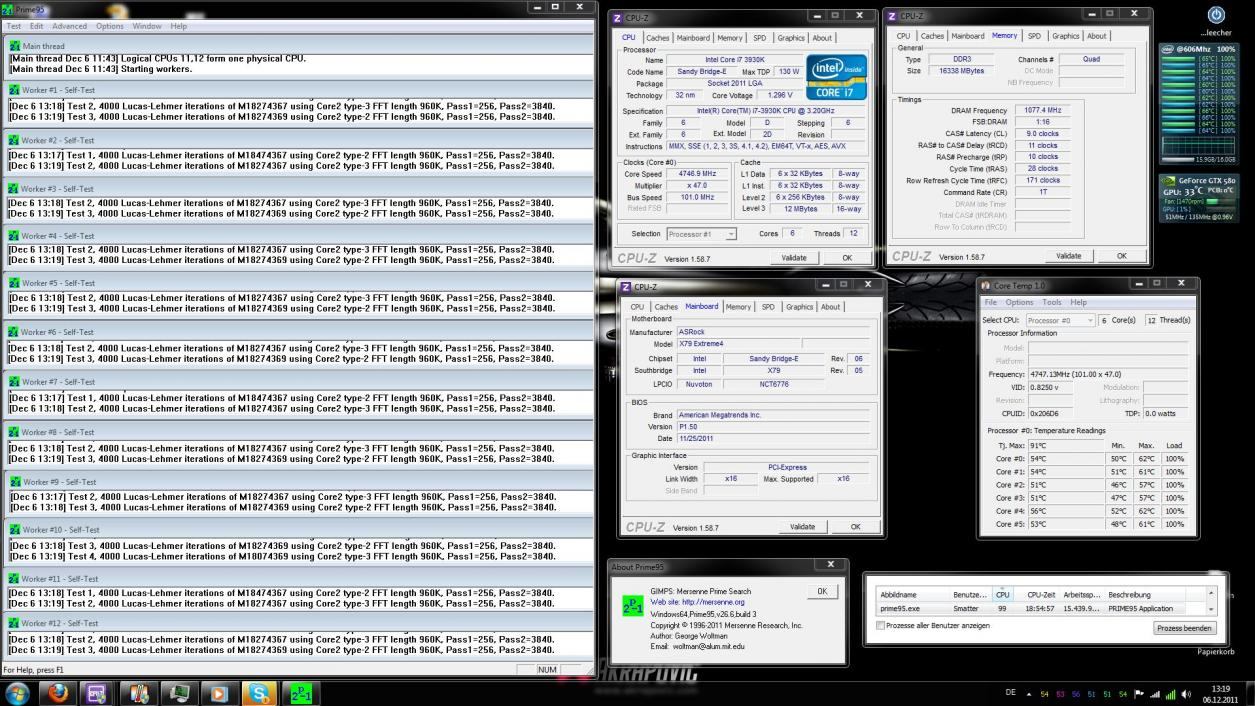Image resolution: width=1255 pixels, height=706 pixels.
Task: Click the Worker #7 Self-Test window icon
Action: [x=13, y=382]
